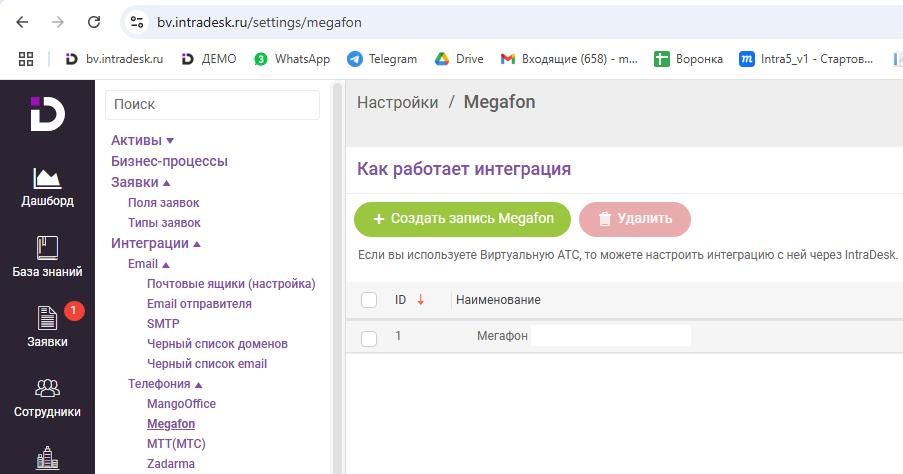Open Email отправителя settings
This screenshot has height=474, width=903.
199,304
